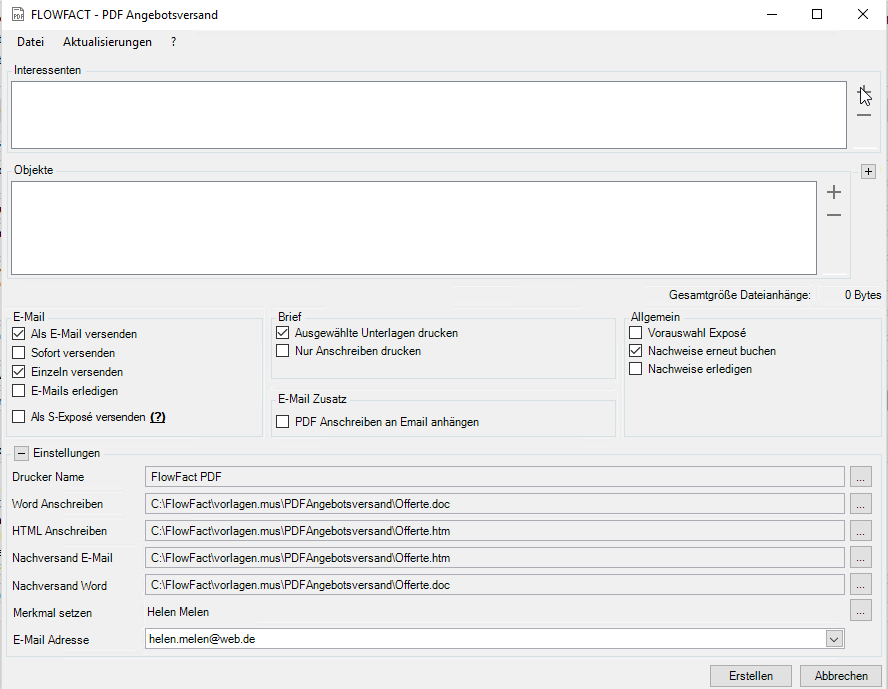Viewport: 888px width, 689px height.
Task: Collapse the Einstellungen section
Action: tap(21, 453)
